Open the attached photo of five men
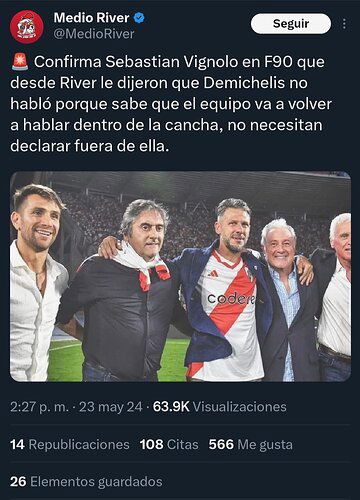 click(x=180, y=276)
